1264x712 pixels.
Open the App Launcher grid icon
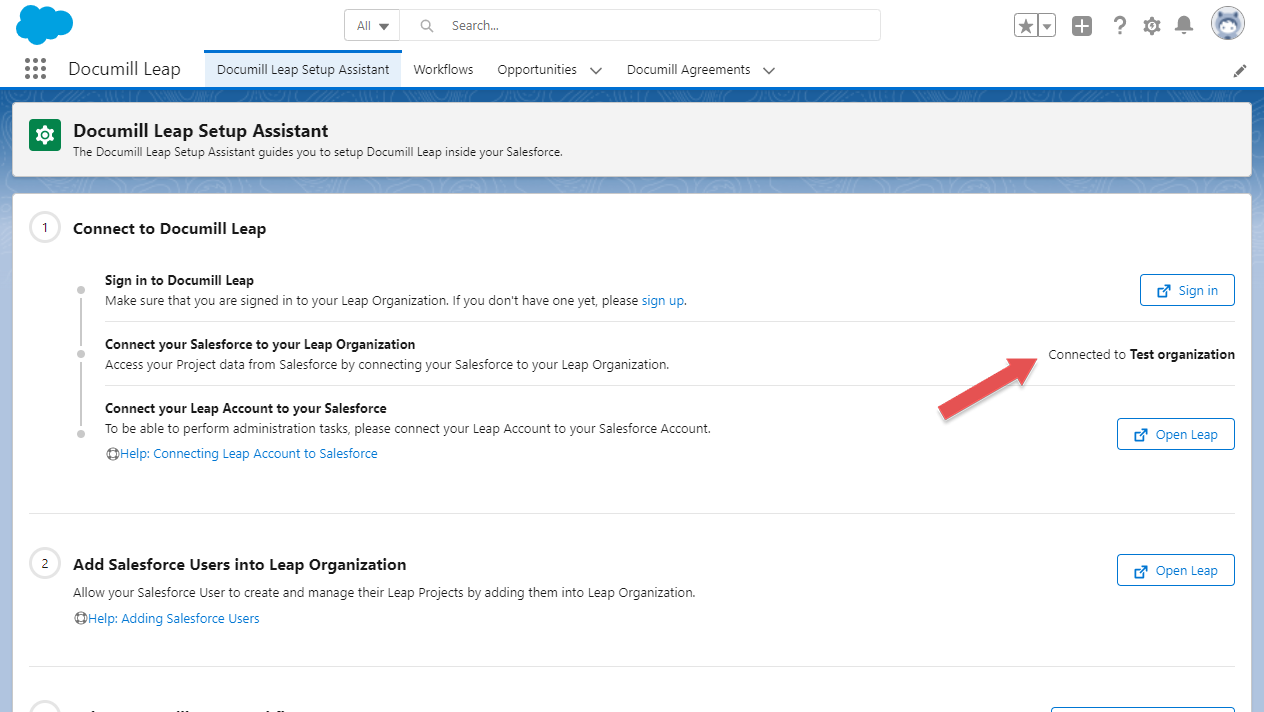[x=35, y=69]
